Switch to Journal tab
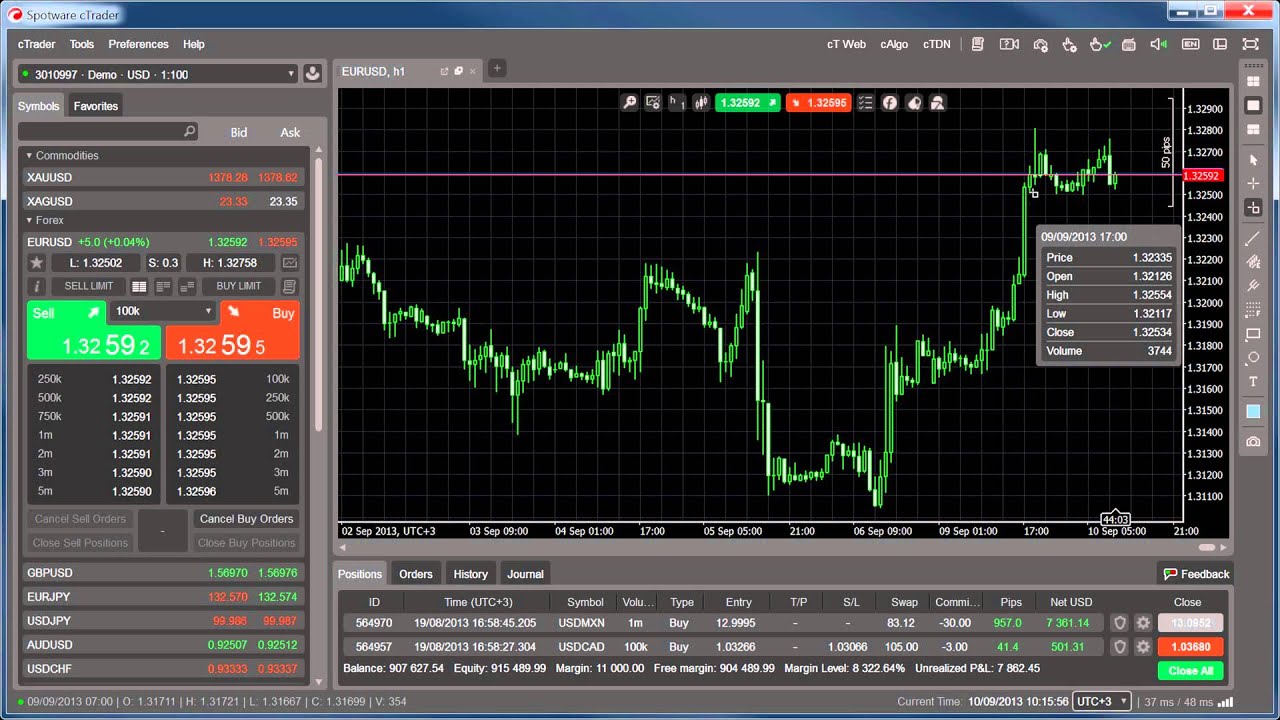 click(525, 574)
